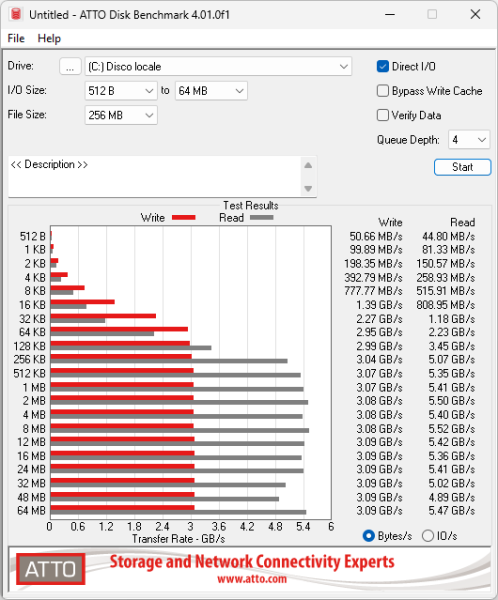The height and width of the screenshot is (600, 498).
Task: Expand the File Size dropdown showing 256 MB
Action: pyautogui.click(x=121, y=115)
